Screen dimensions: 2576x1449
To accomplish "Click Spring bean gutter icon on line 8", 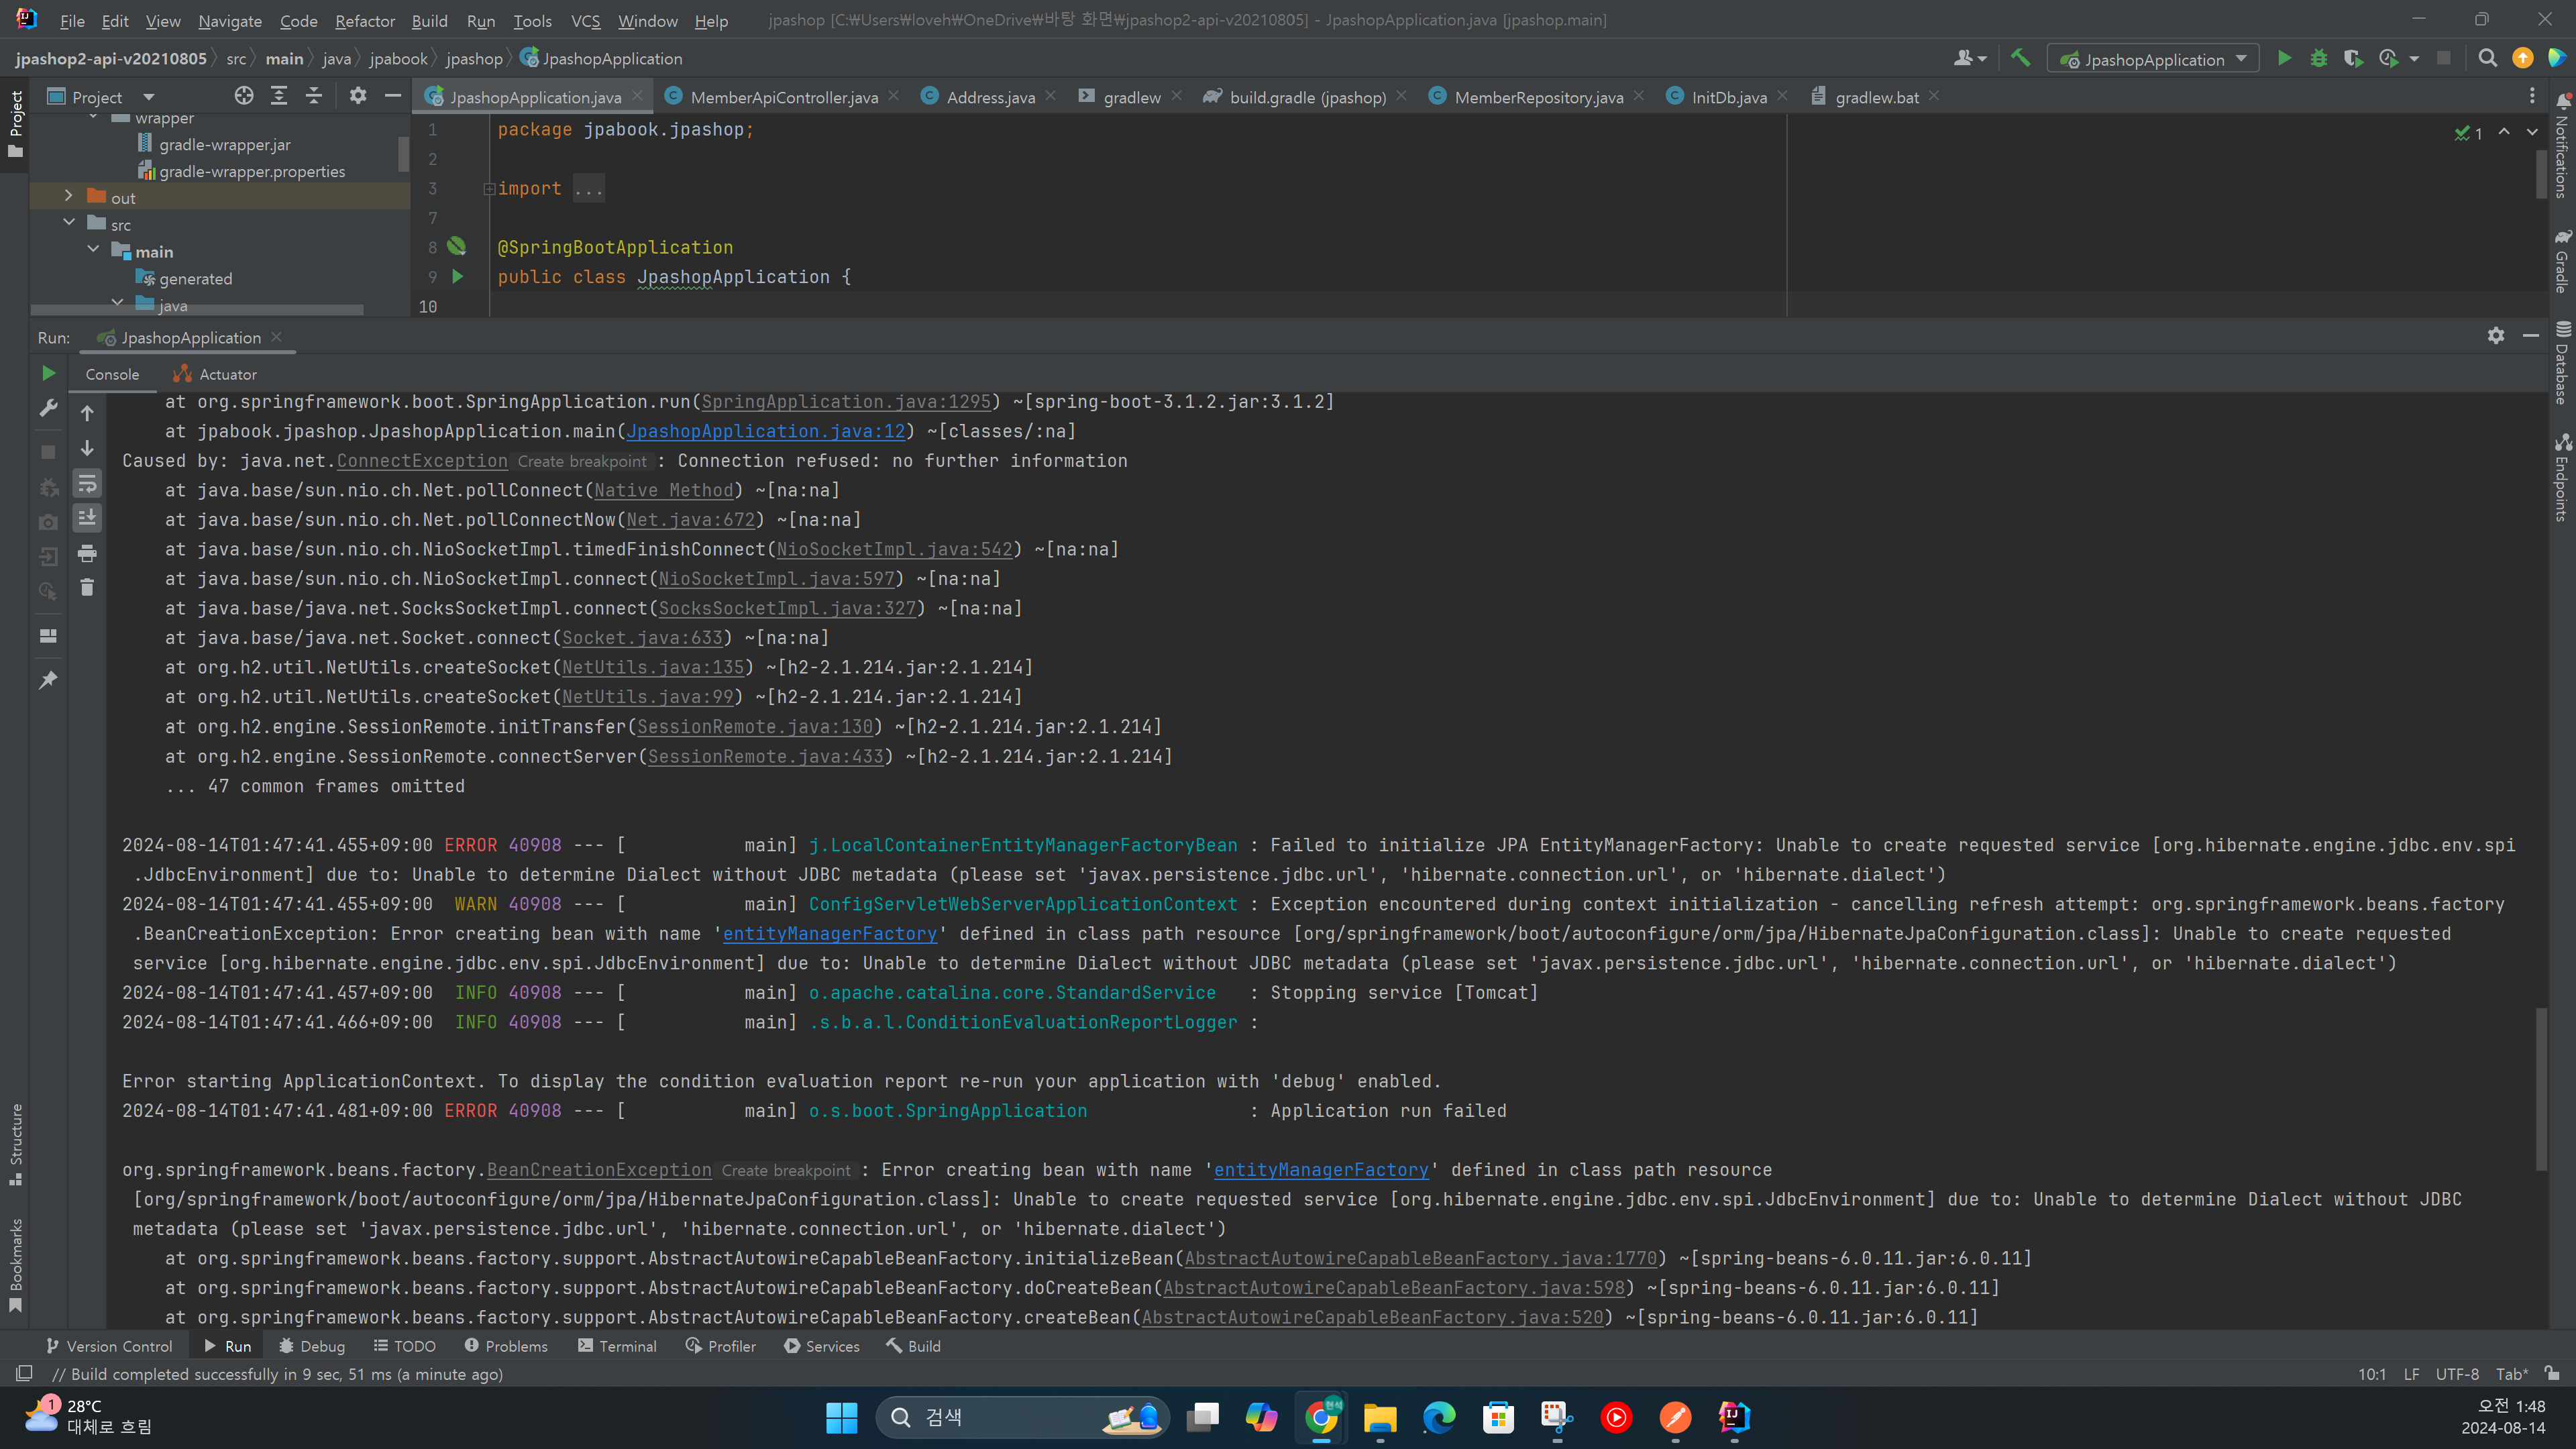I will pyautogui.click(x=457, y=246).
